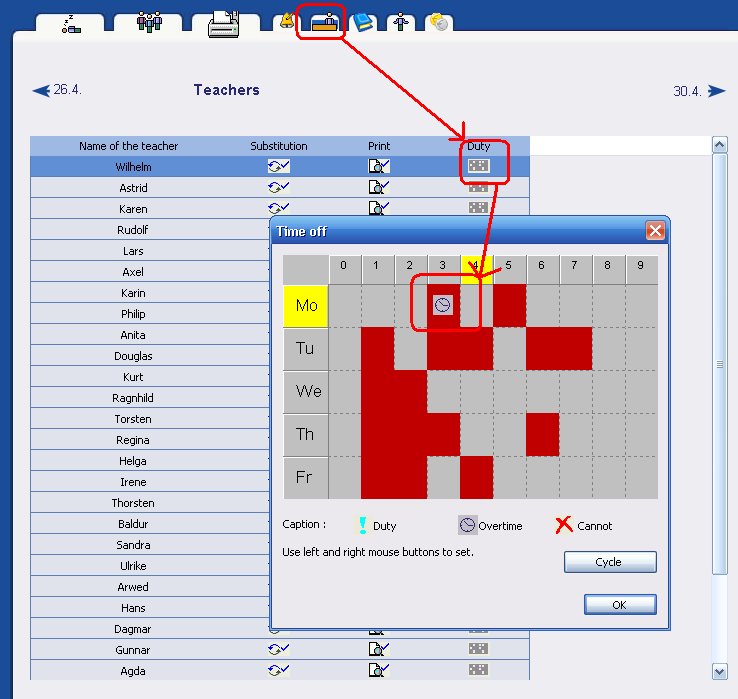Toggle Friday period 4 red cell

[476, 477]
